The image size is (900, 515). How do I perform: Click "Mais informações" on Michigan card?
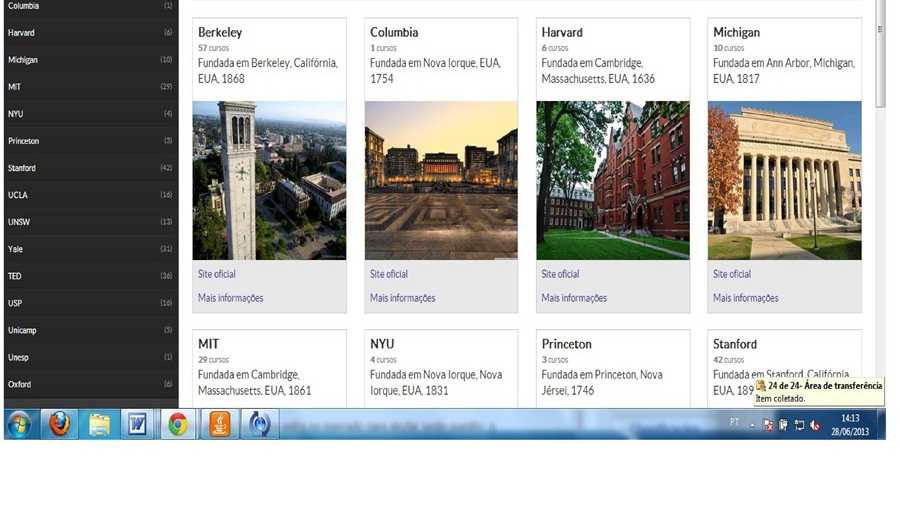pos(745,298)
